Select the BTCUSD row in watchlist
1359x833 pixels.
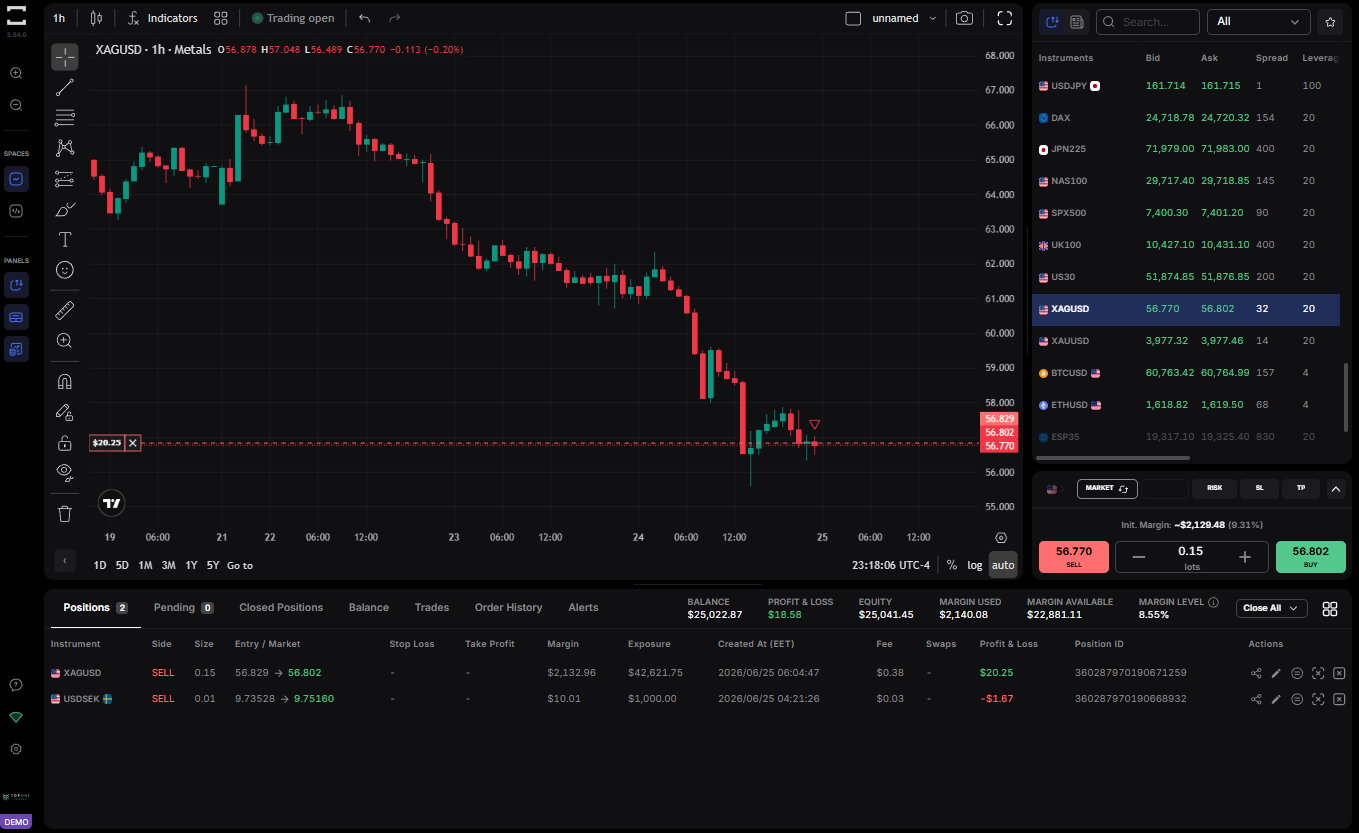(1186, 373)
